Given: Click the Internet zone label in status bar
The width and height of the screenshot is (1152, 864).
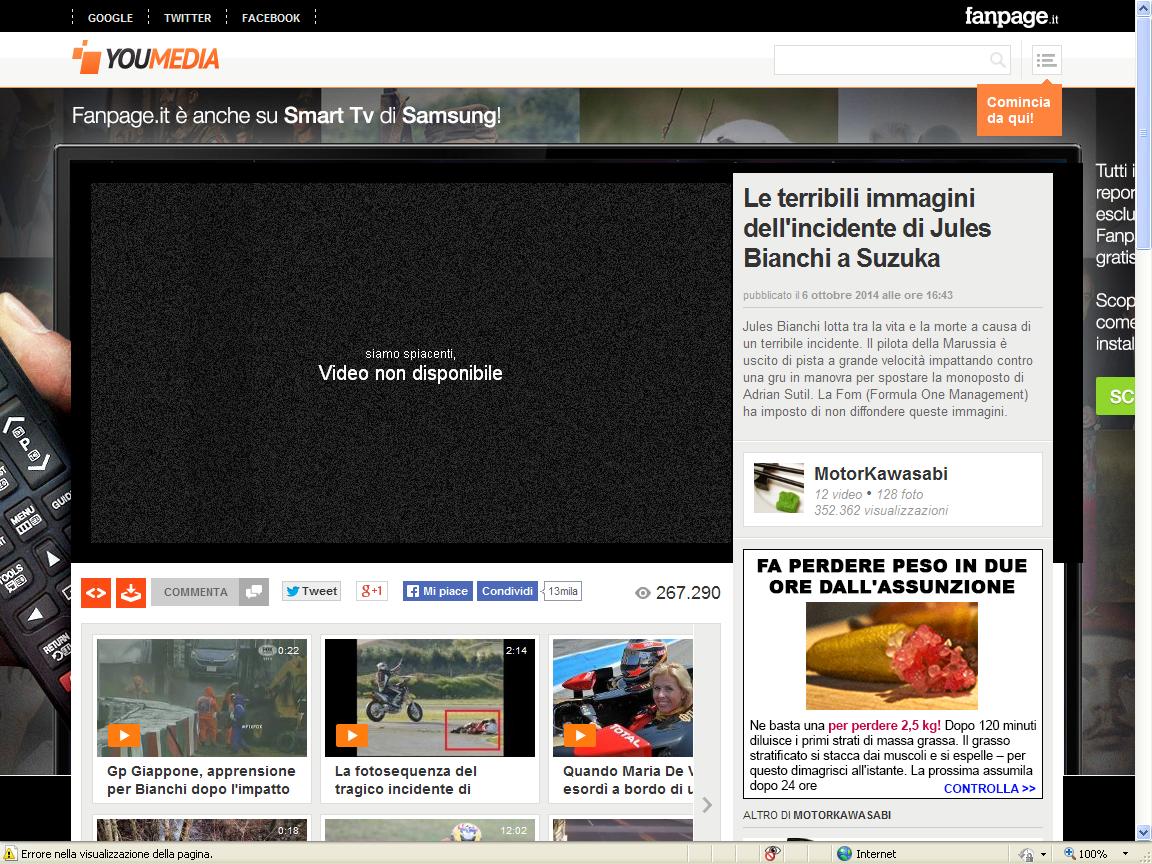Looking at the screenshot, I should 876,854.
